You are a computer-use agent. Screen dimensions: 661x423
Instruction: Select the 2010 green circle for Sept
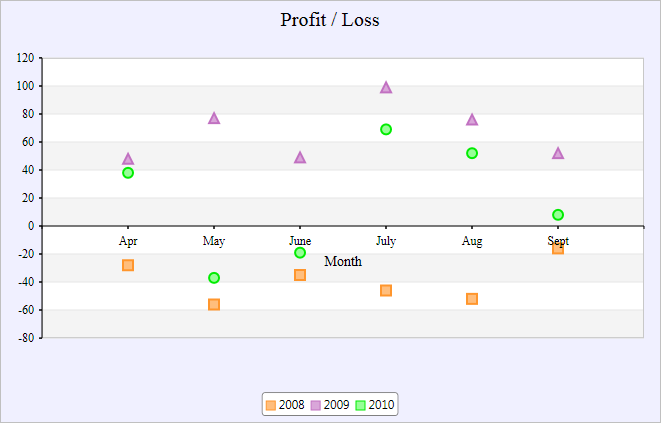click(558, 215)
